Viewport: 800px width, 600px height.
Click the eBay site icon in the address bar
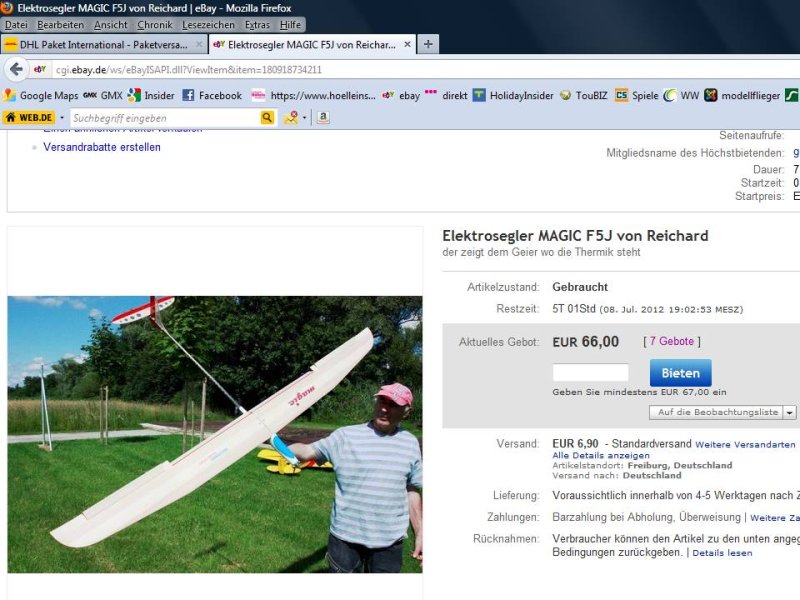40,69
